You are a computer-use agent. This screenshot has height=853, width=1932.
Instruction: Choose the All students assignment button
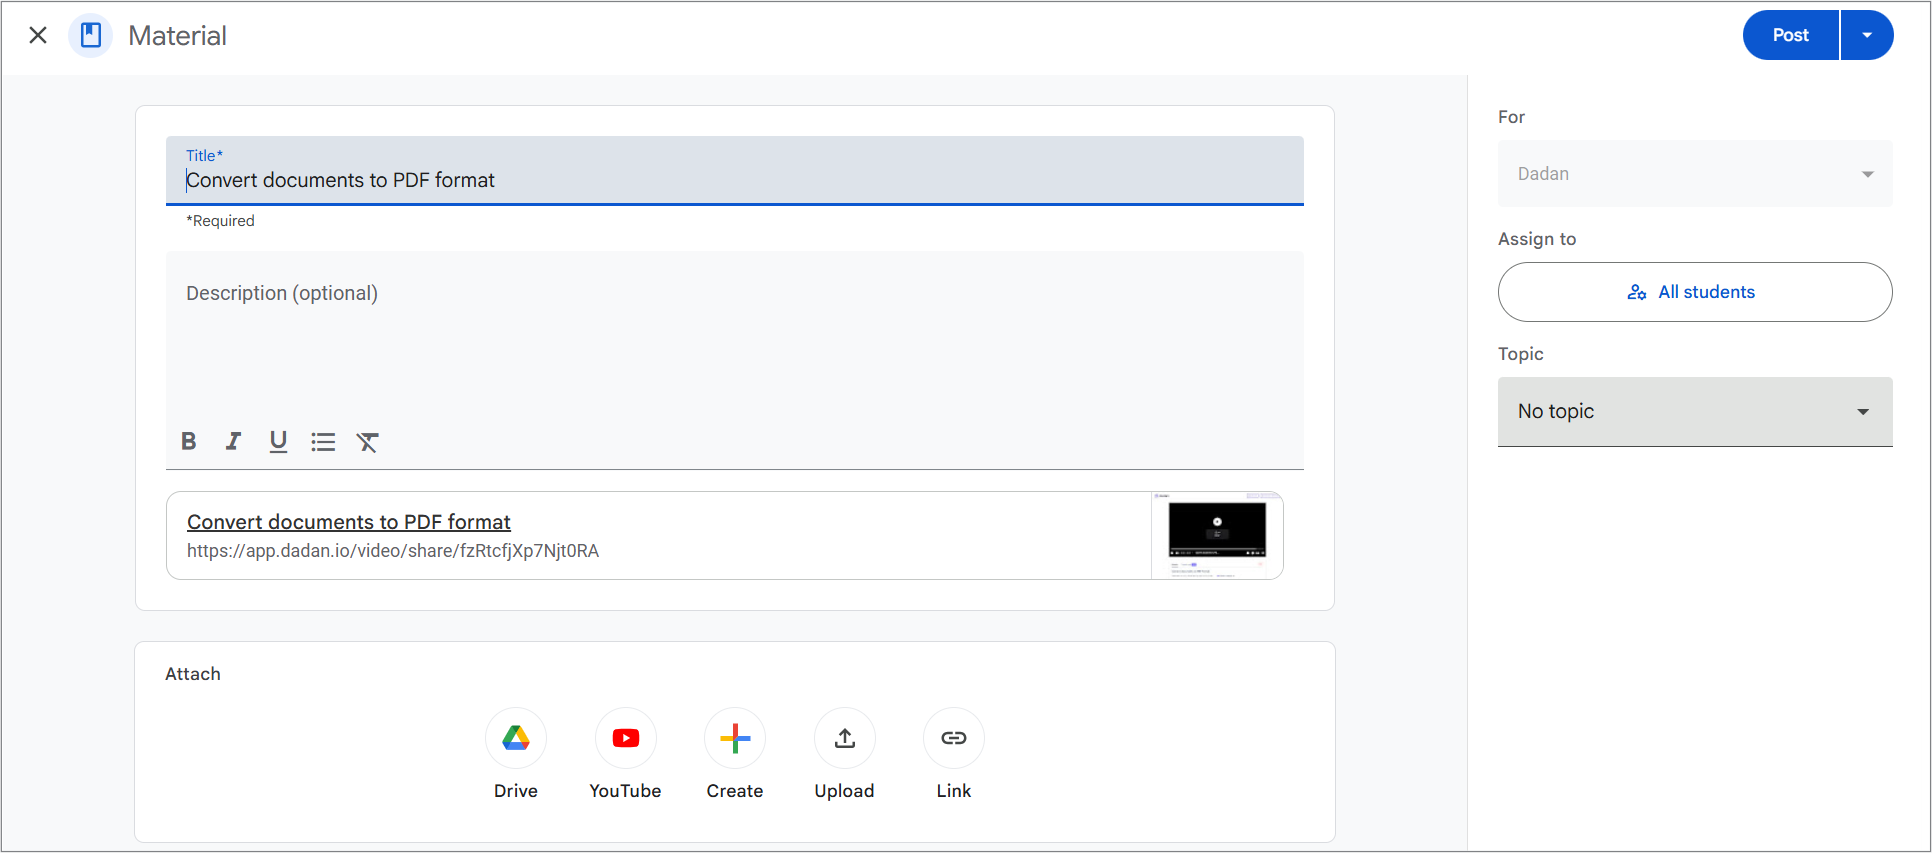pyautogui.click(x=1694, y=292)
